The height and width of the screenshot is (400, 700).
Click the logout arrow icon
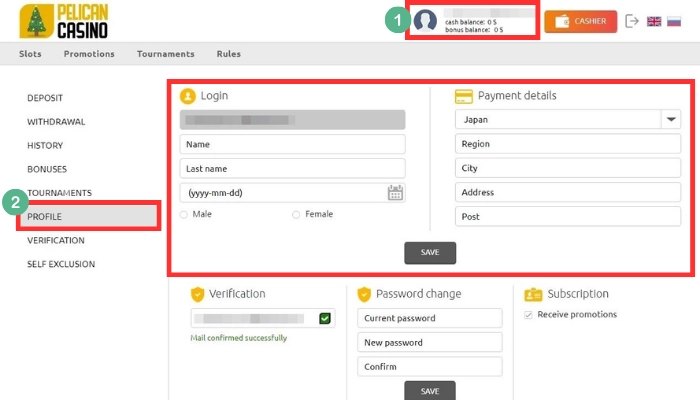pos(632,21)
